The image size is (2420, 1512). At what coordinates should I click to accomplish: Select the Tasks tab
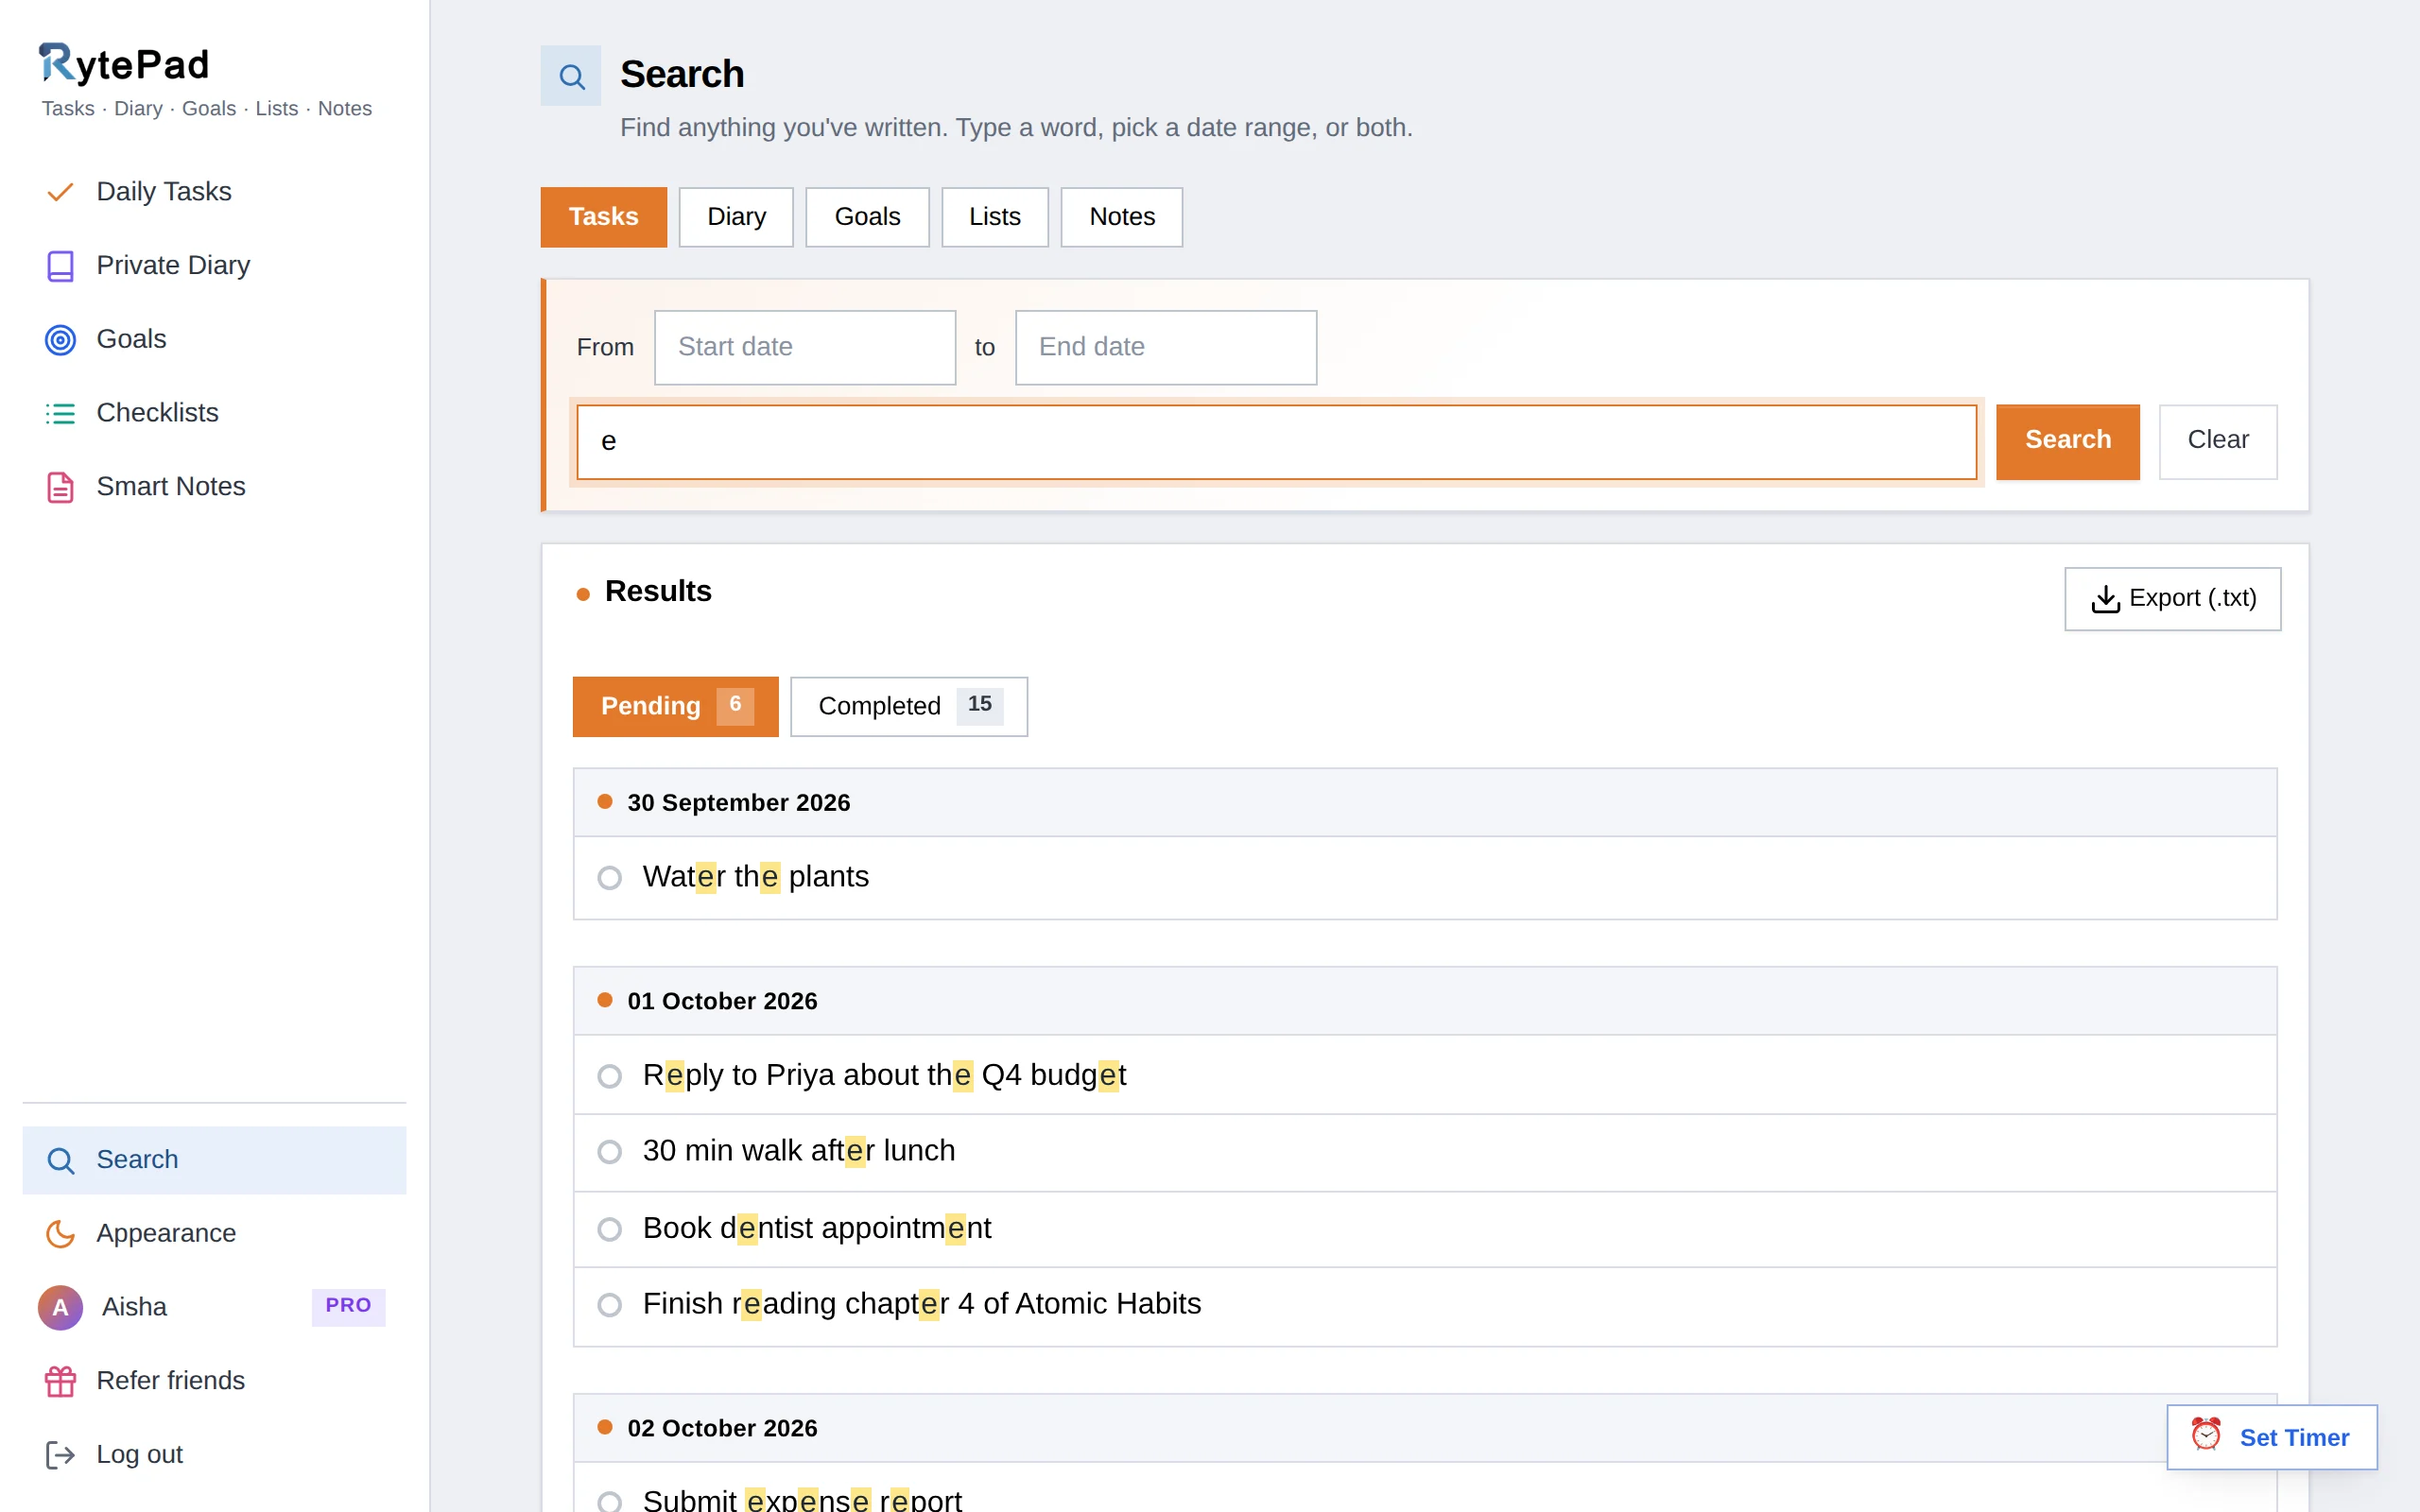(x=603, y=217)
